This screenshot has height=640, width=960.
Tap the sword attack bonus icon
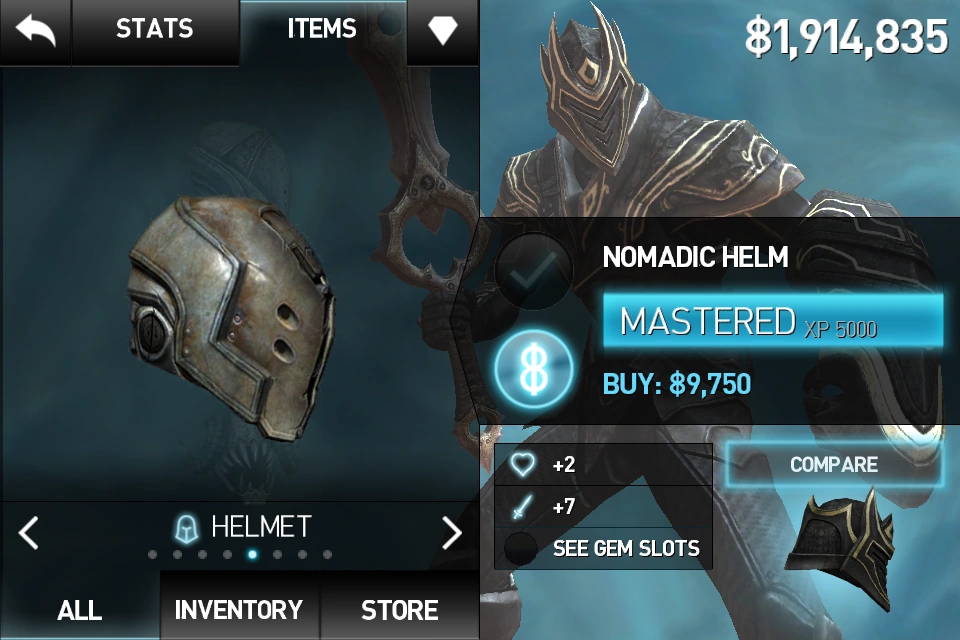[x=521, y=506]
